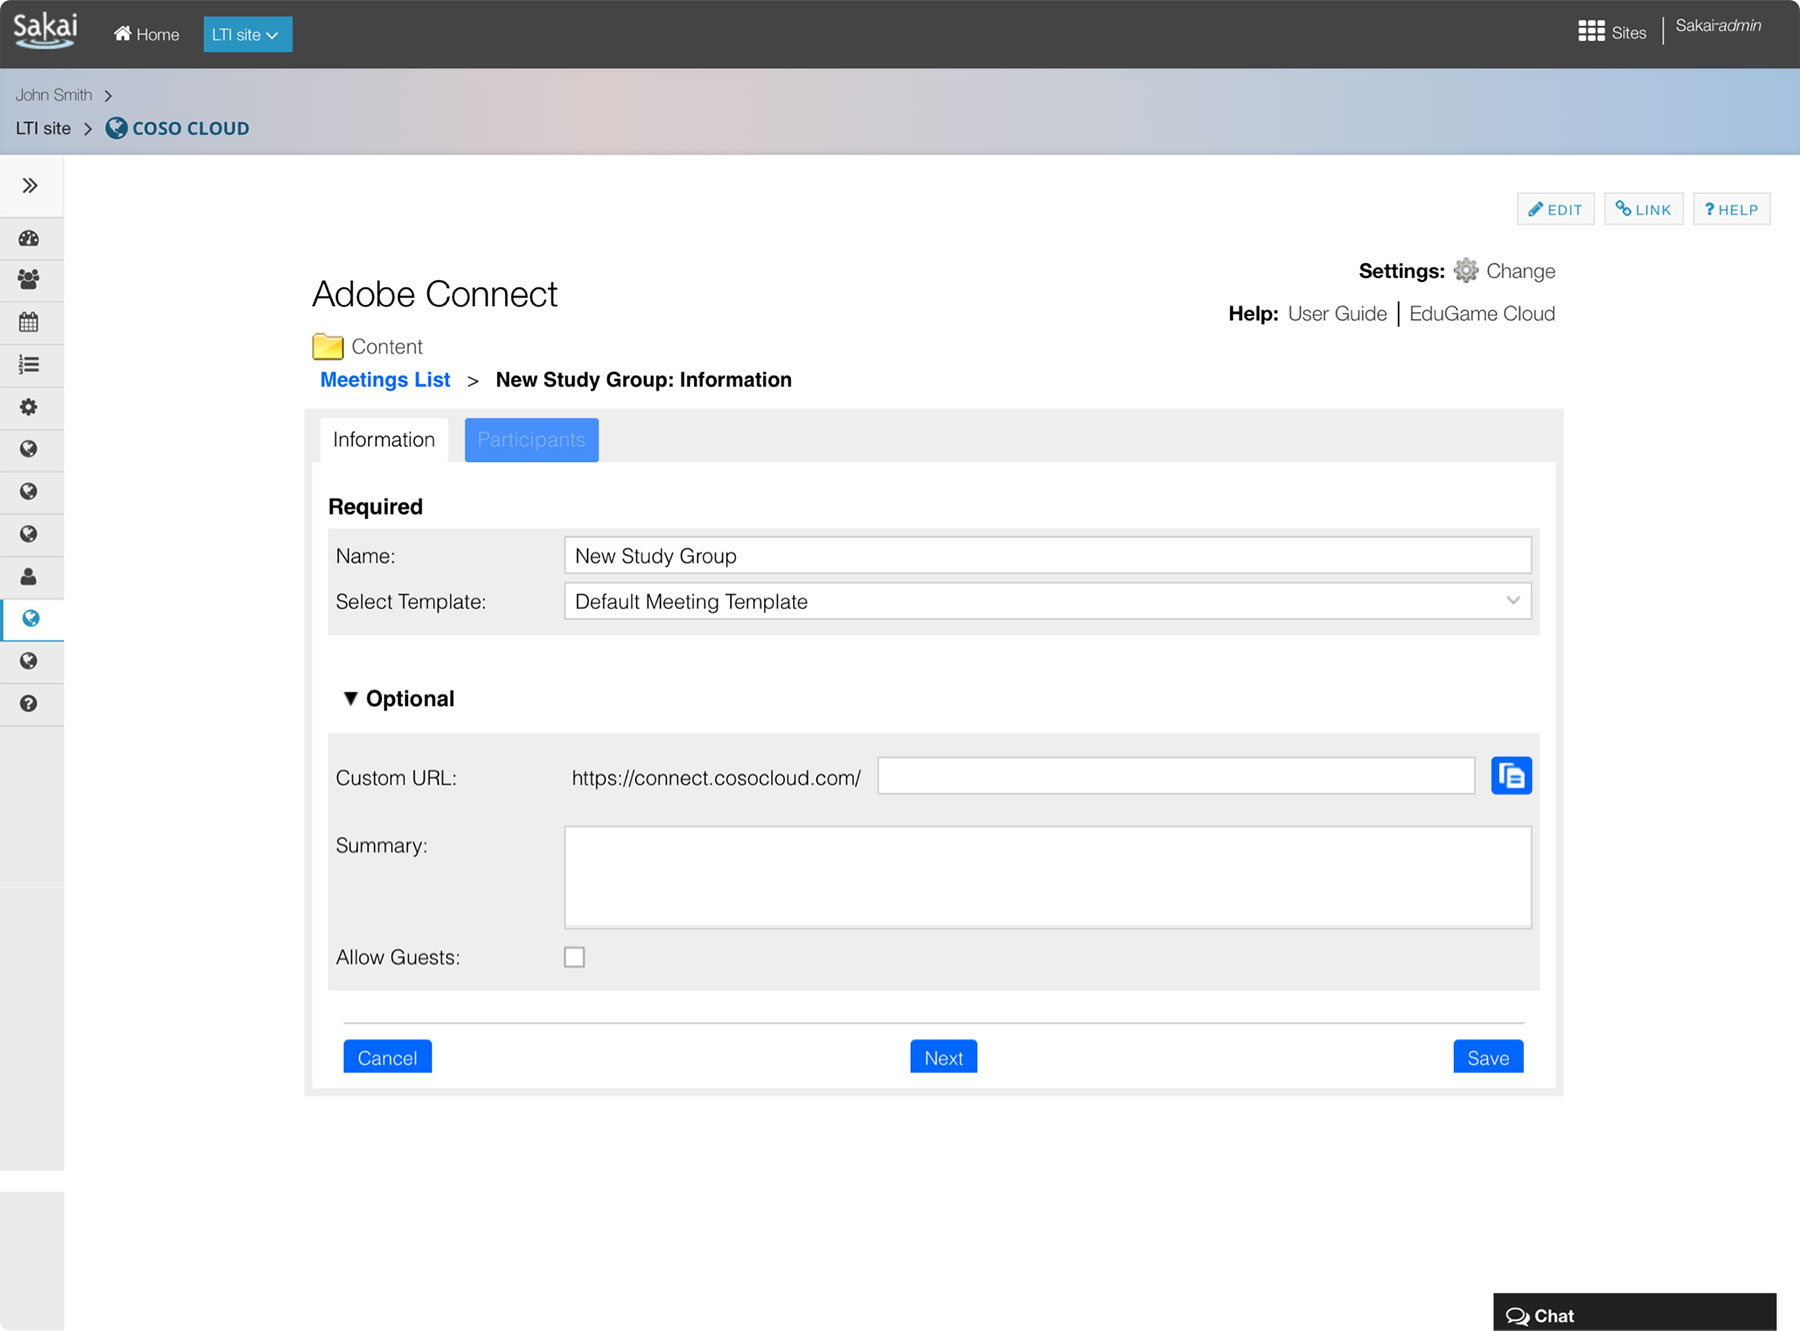The width and height of the screenshot is (1800, 1331).
Task: Click the Change settings link
Action: click(1520, 271)
